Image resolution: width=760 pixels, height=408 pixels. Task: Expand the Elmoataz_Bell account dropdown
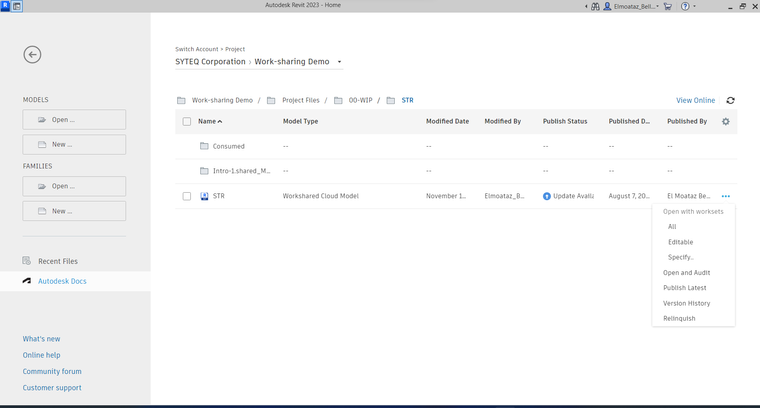[x=657, y=6]
